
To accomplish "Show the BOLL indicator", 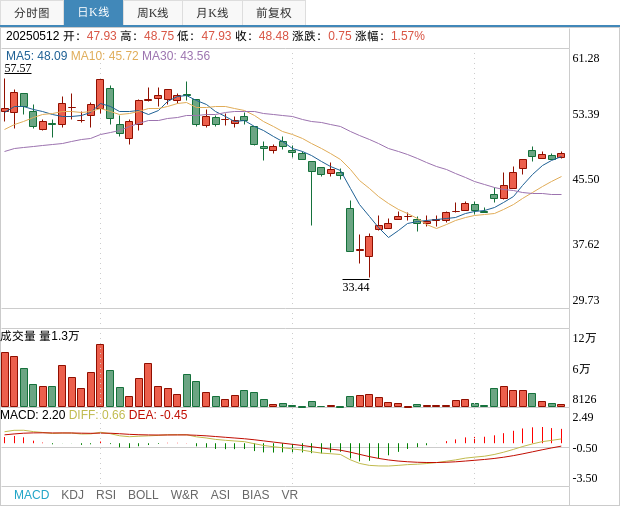I will coord(143,495).
